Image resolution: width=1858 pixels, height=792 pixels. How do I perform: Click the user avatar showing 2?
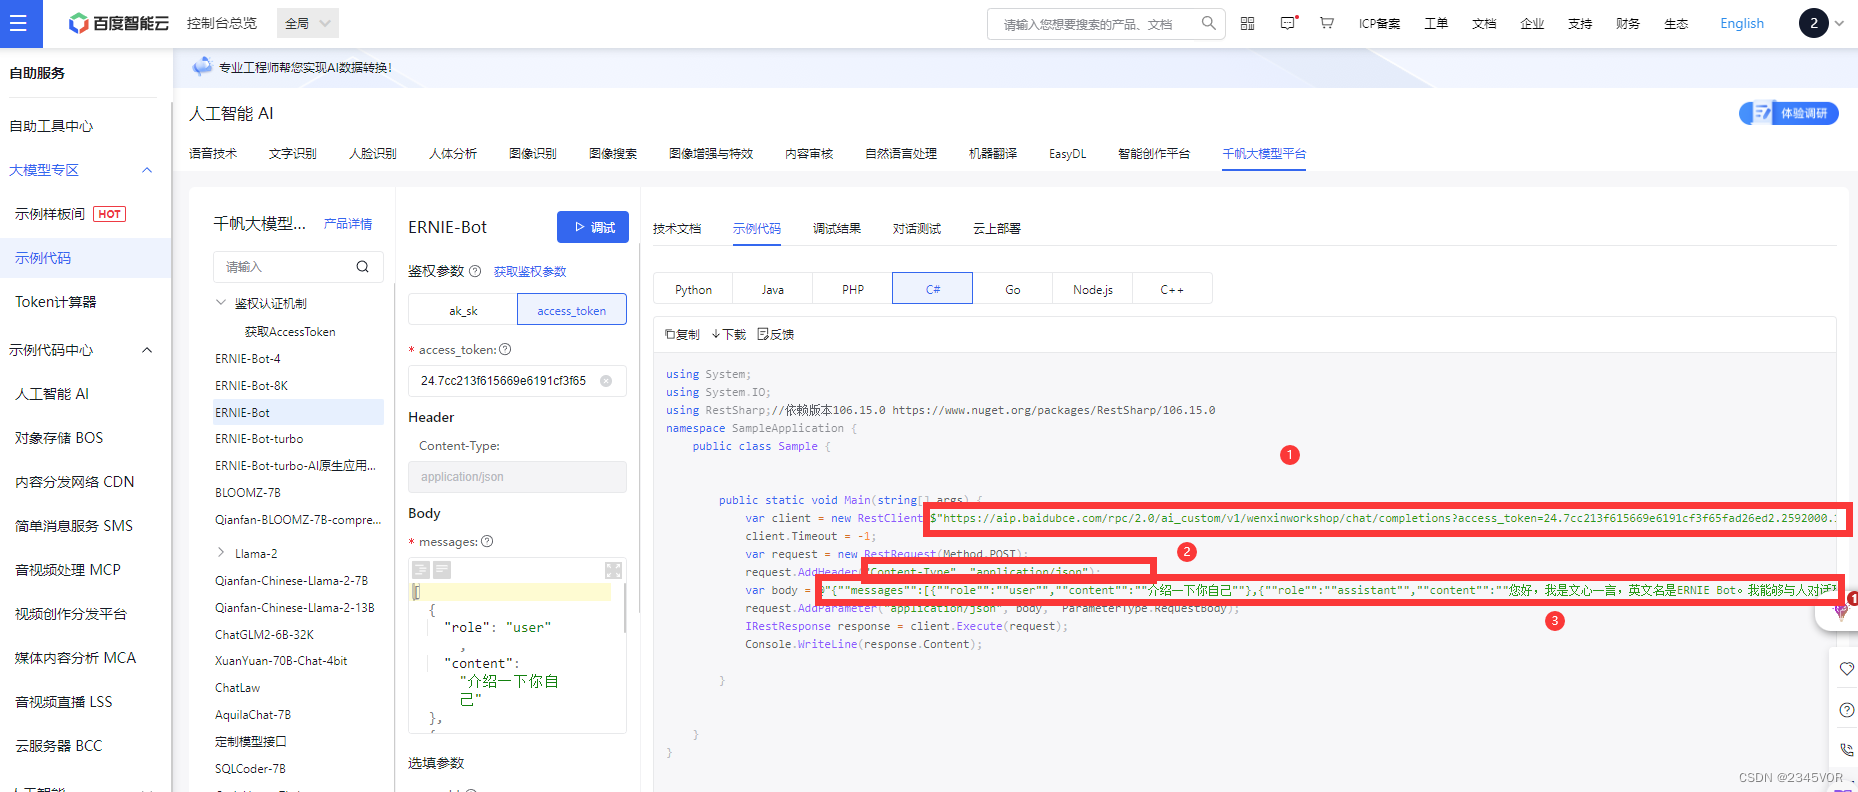pos(1813,23)
